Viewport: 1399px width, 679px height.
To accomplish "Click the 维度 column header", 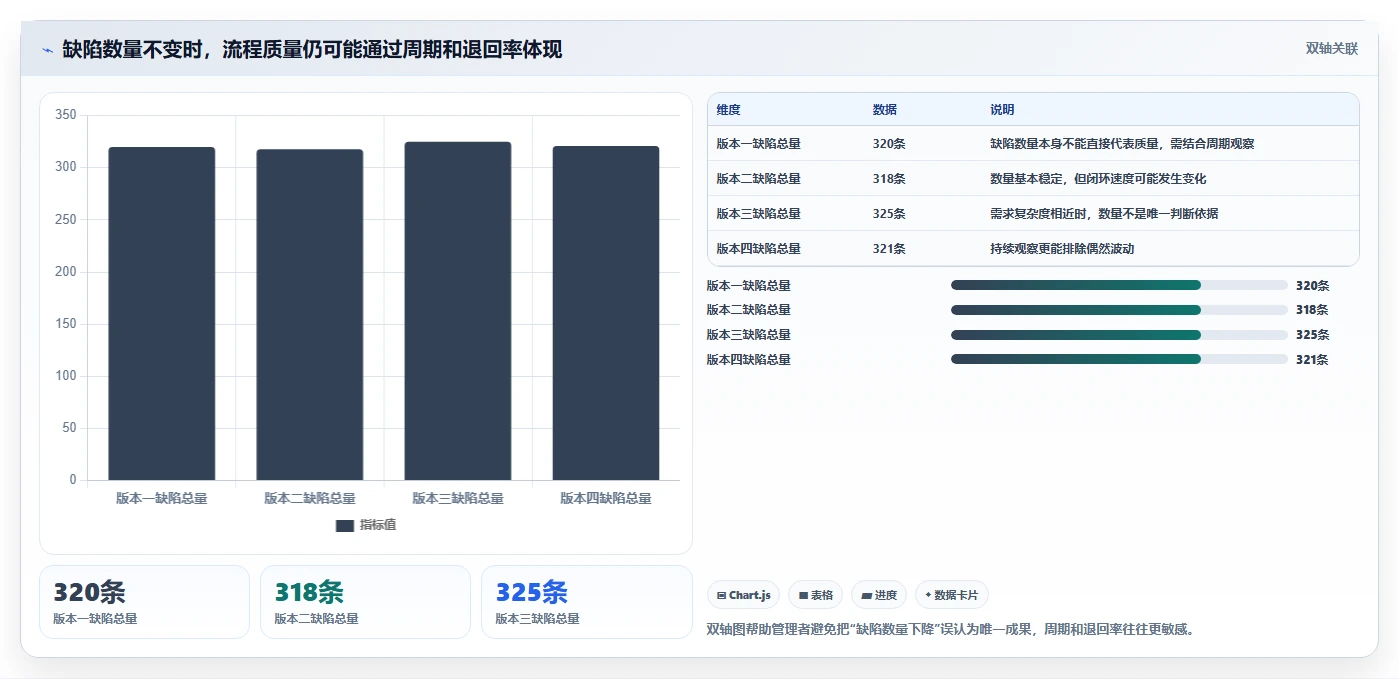I will 729,110.
